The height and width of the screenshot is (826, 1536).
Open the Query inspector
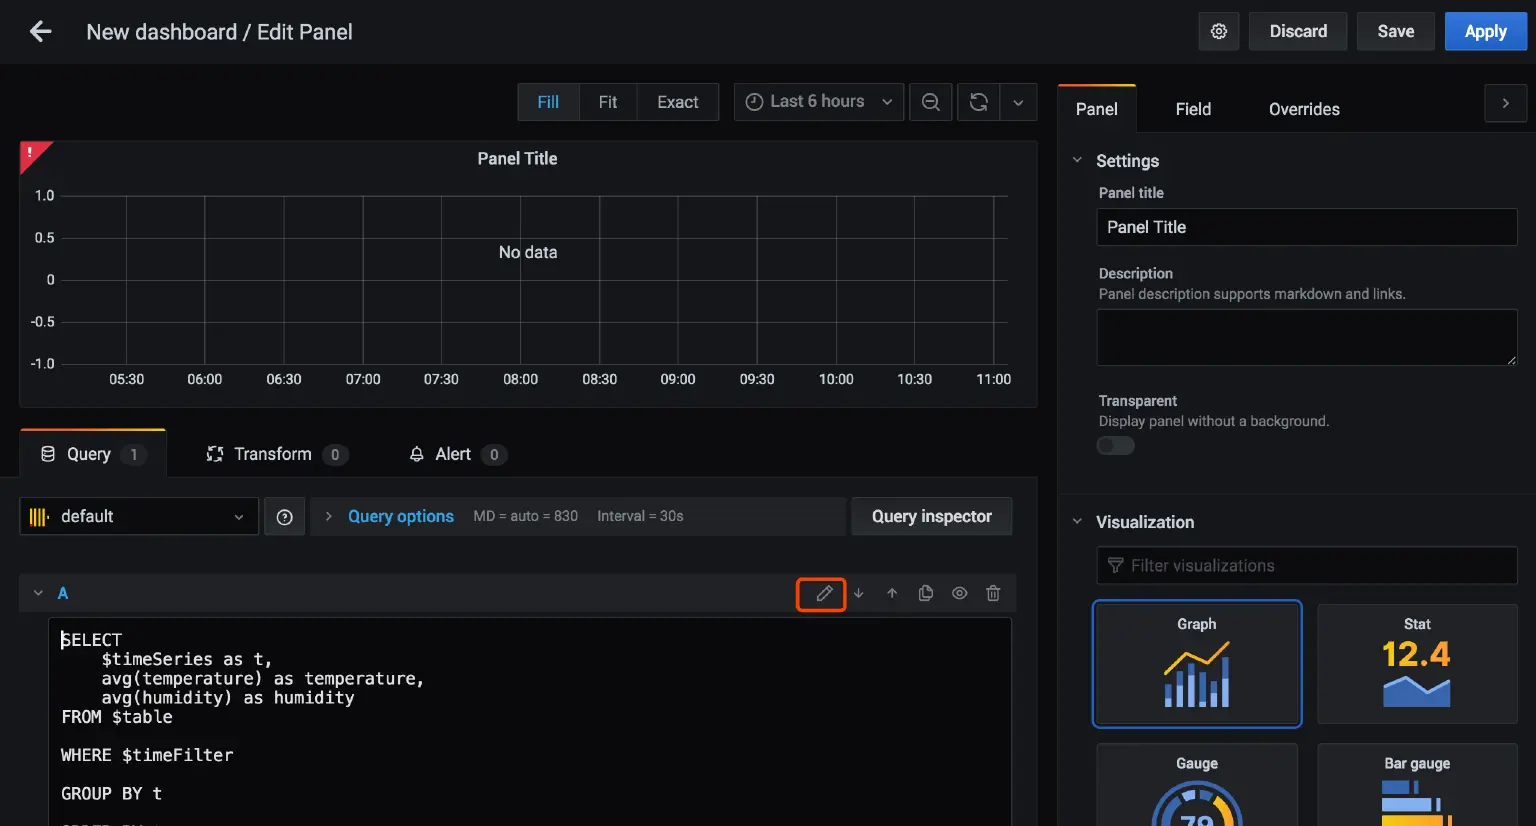click(x=931, y=517)
